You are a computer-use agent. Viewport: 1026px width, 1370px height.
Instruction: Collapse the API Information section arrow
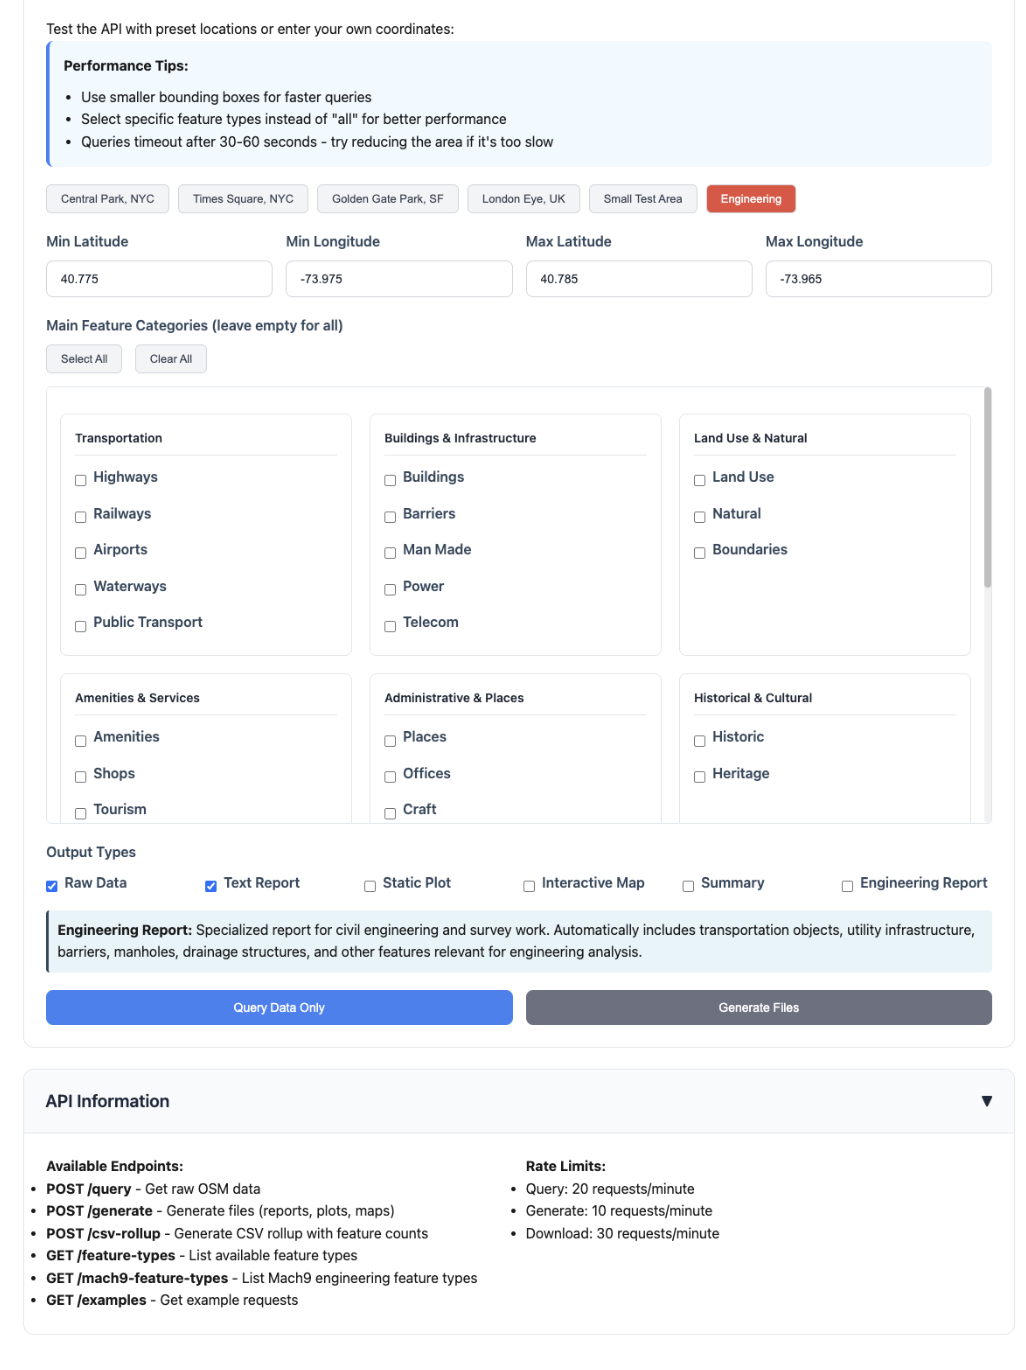(x=986, y=1101)
